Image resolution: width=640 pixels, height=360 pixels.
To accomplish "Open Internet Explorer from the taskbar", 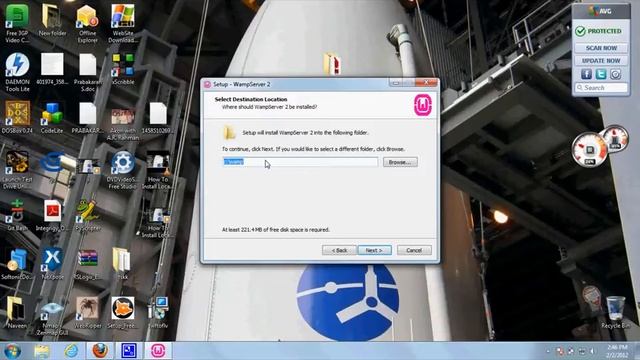I will pyautogui.click(x=71, y=351).
